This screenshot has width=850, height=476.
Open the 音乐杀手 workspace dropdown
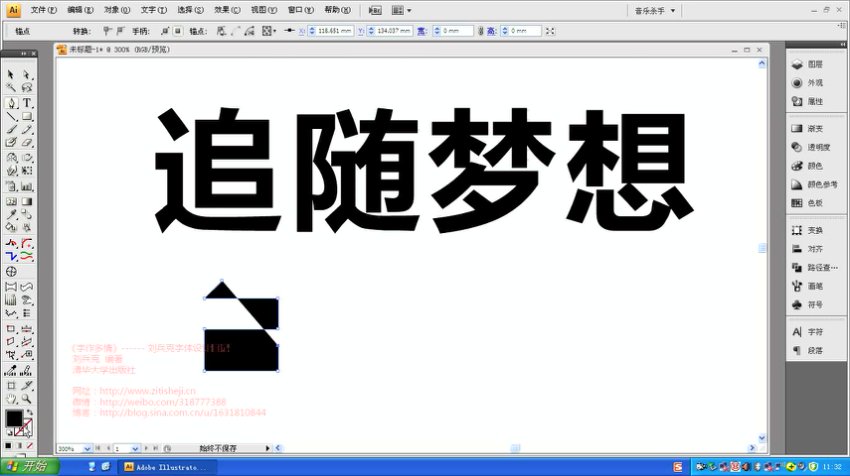[x=656, y=10]
